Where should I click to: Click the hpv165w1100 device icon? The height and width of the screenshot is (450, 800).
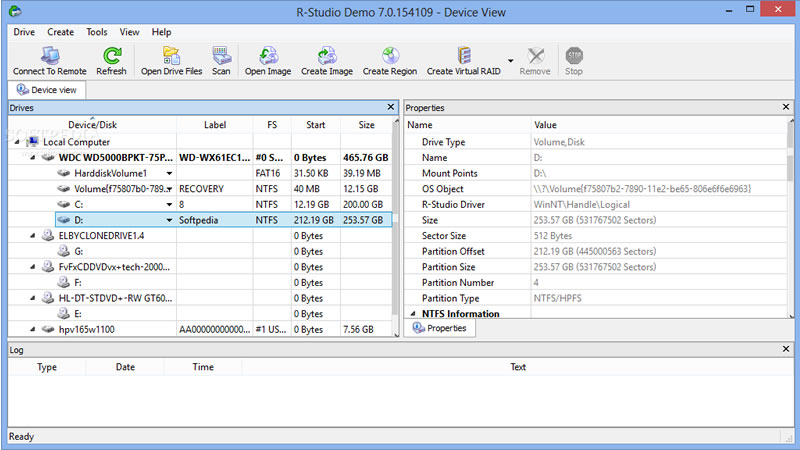point(48,329)
